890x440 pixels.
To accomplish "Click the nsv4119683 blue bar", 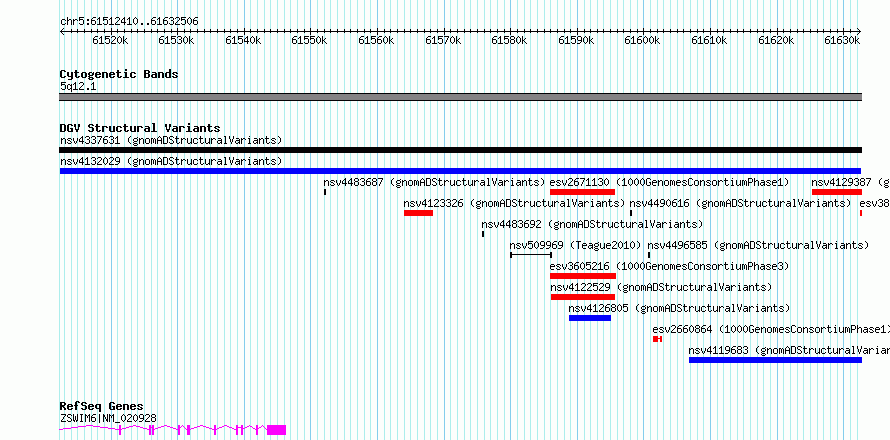I will [775, 360].
